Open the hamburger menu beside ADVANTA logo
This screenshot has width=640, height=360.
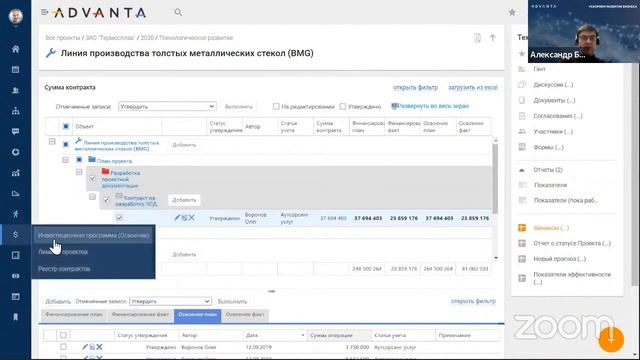click(44, 13)
